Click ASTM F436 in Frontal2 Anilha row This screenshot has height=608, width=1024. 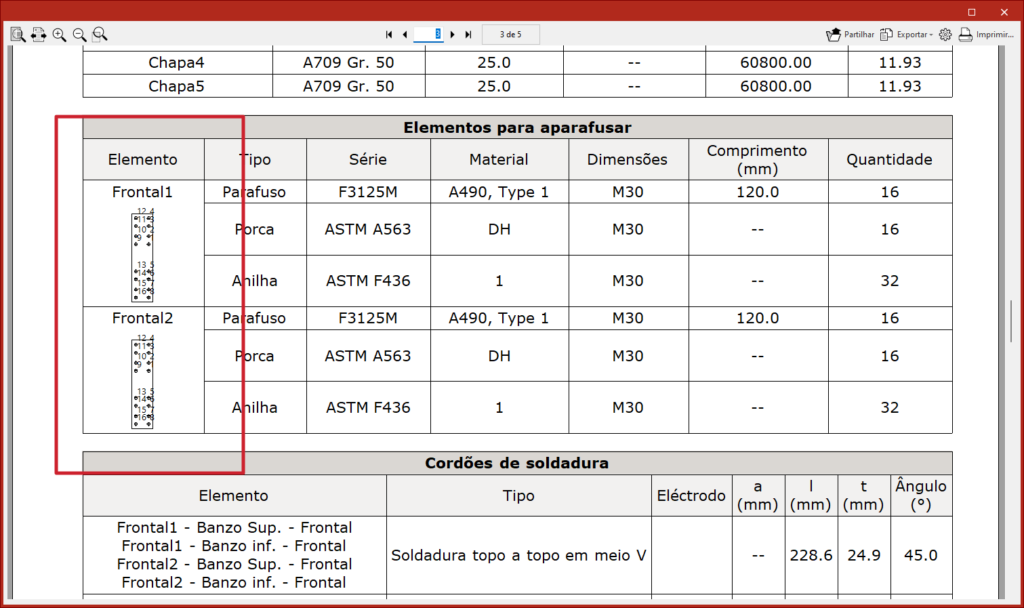click(368, 408)
